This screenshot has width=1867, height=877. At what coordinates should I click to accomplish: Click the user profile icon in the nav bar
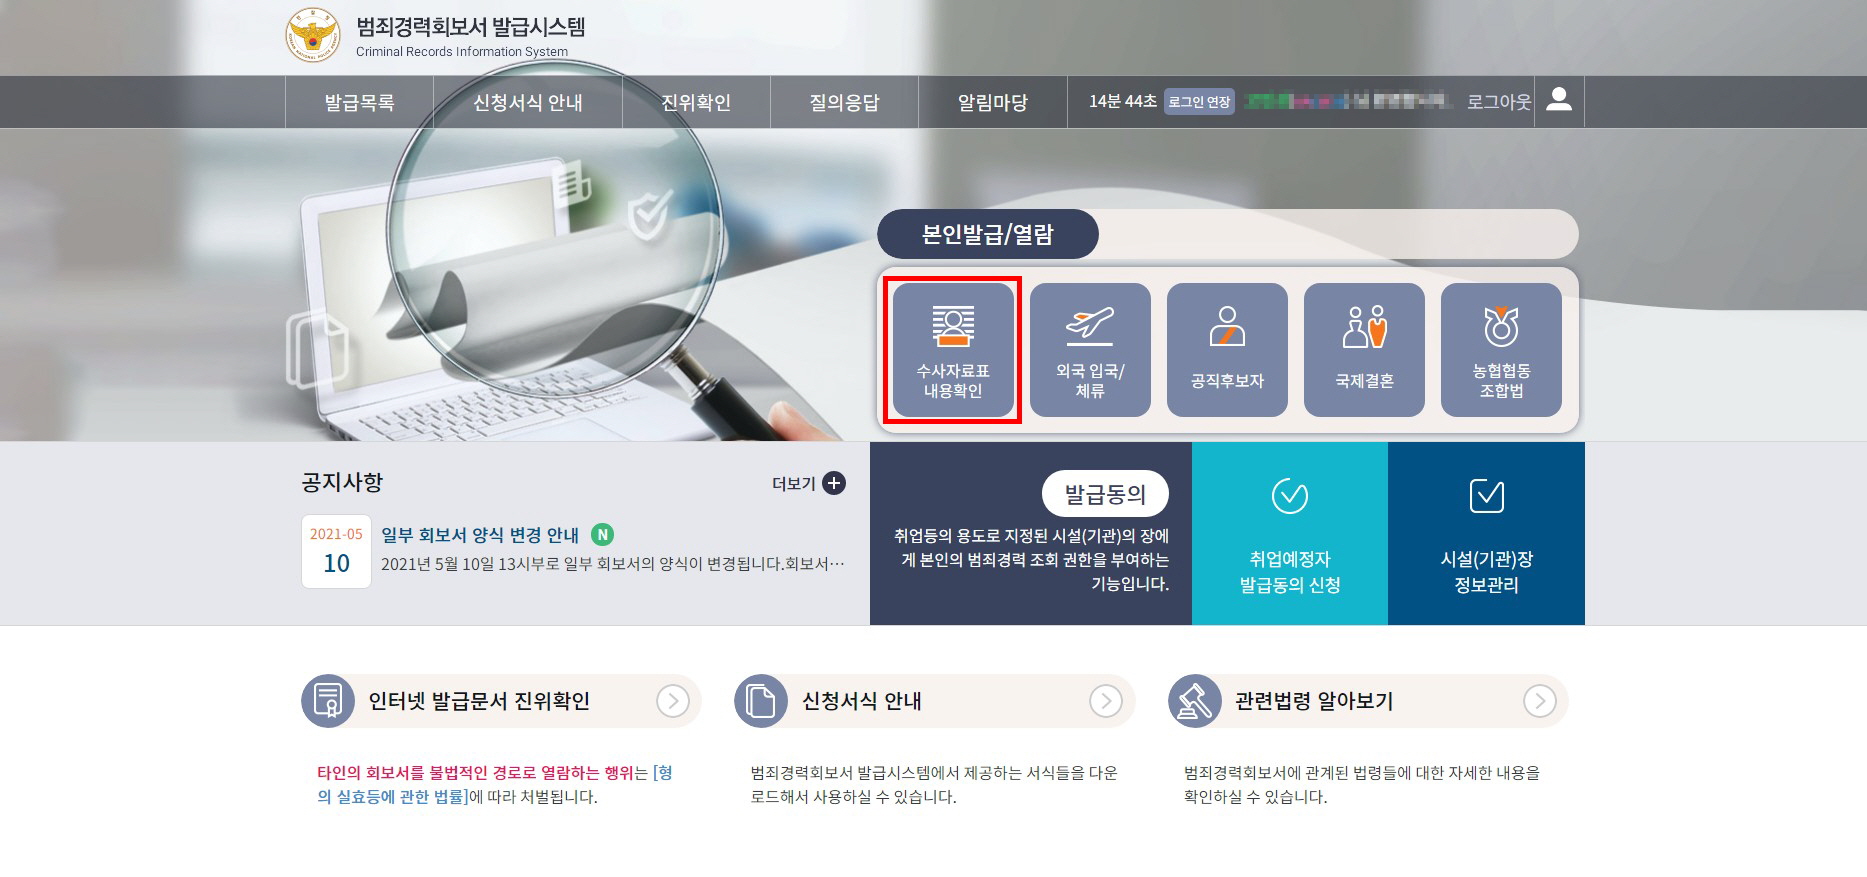click(1559, 101)
